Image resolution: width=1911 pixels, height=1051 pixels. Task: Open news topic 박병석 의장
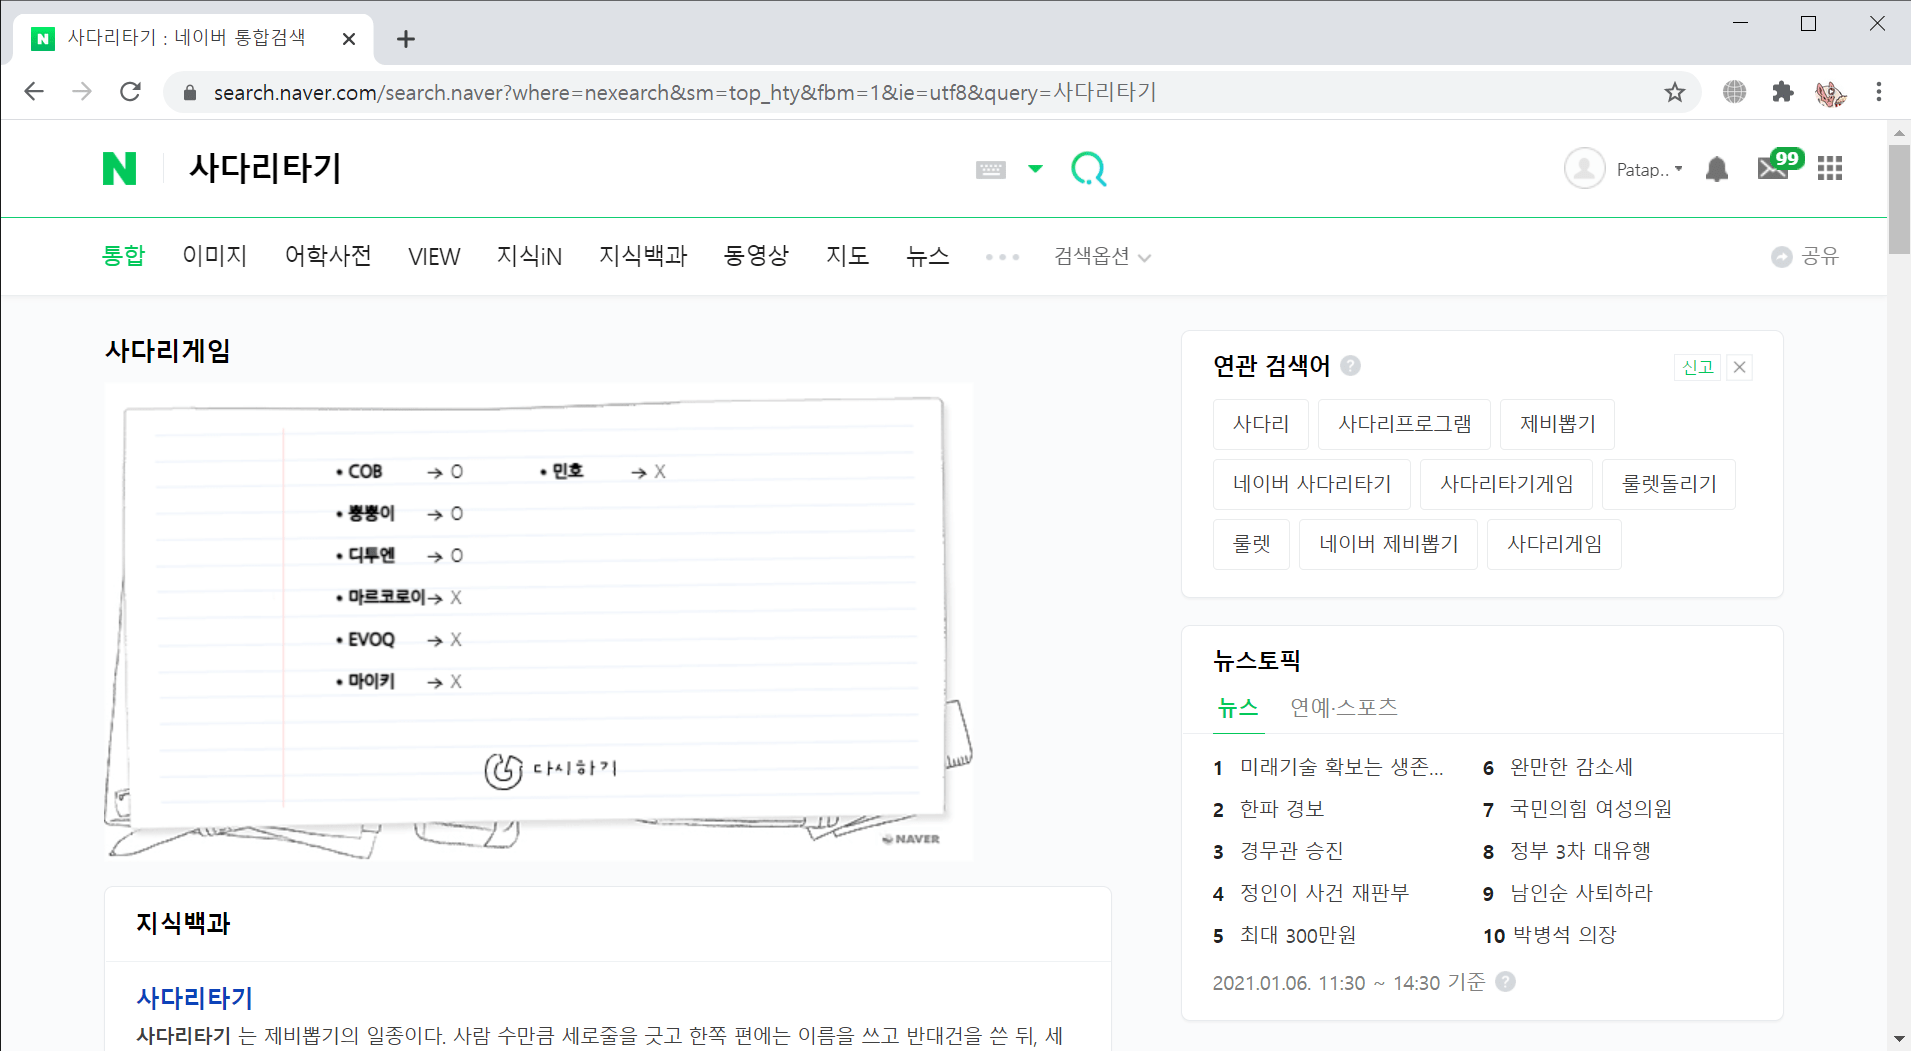coord(1564,935)
